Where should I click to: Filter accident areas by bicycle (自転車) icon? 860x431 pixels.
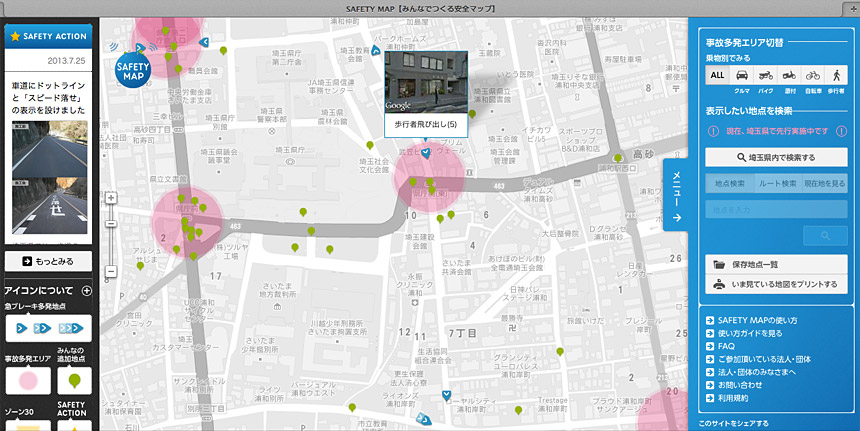[x=813, y=76]
